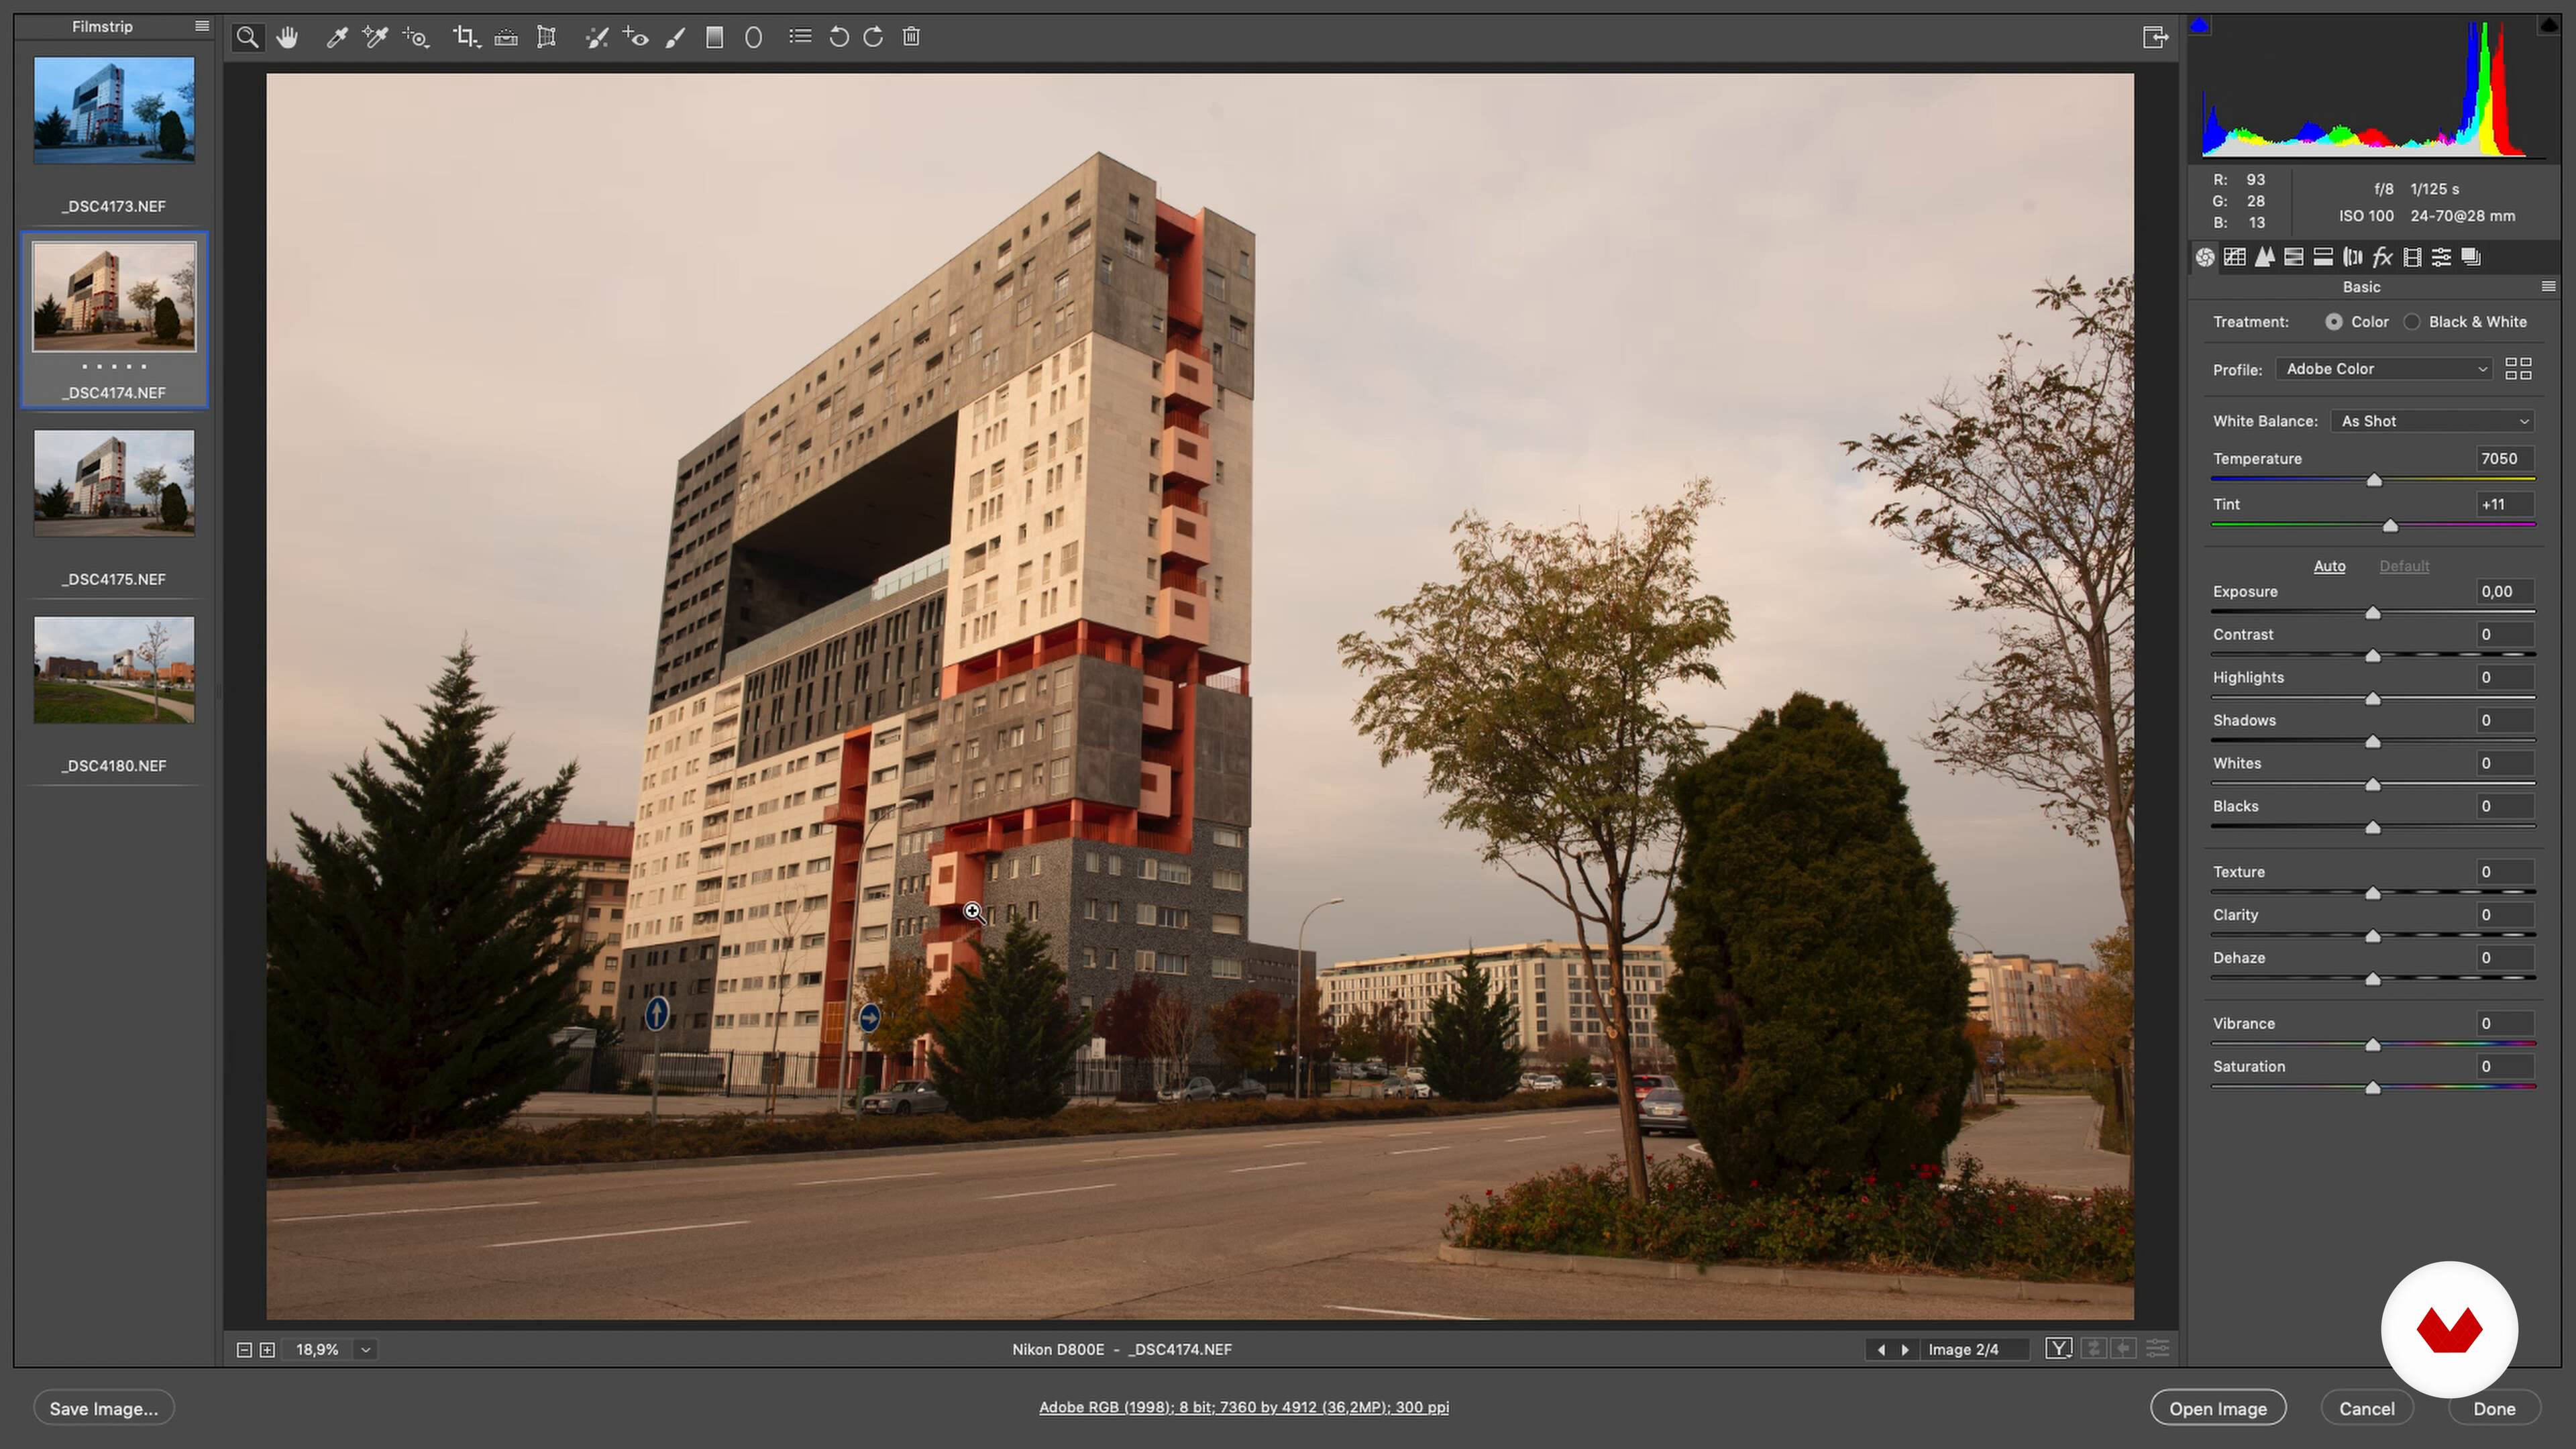This screenshot has height=1449, width=2576.
Task: Click the Tint slider handle
Action: (x=2390, y=526)
